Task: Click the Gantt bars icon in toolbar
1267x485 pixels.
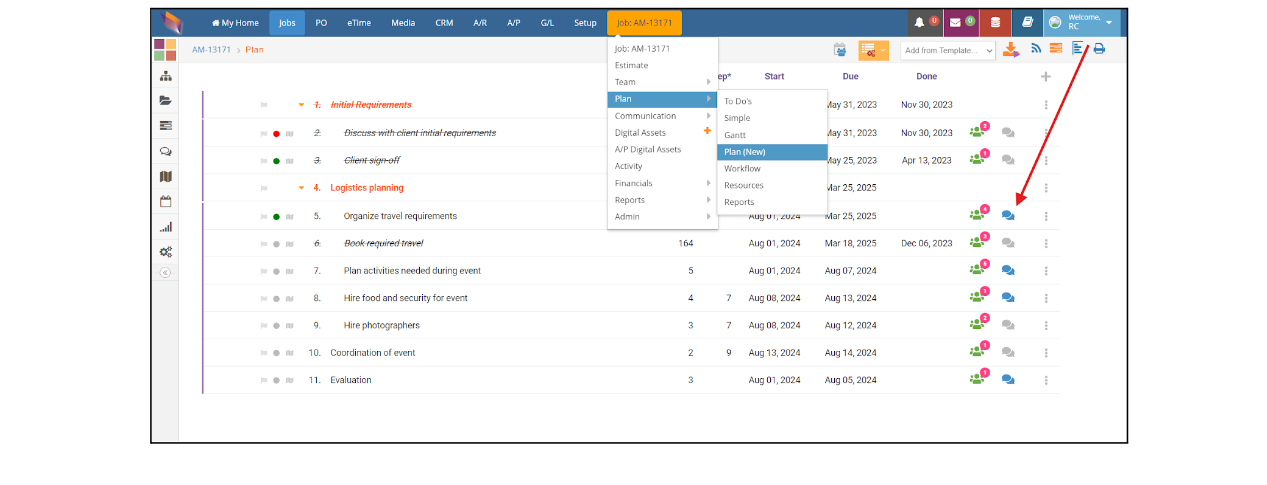Action: tap(1078, 49)
